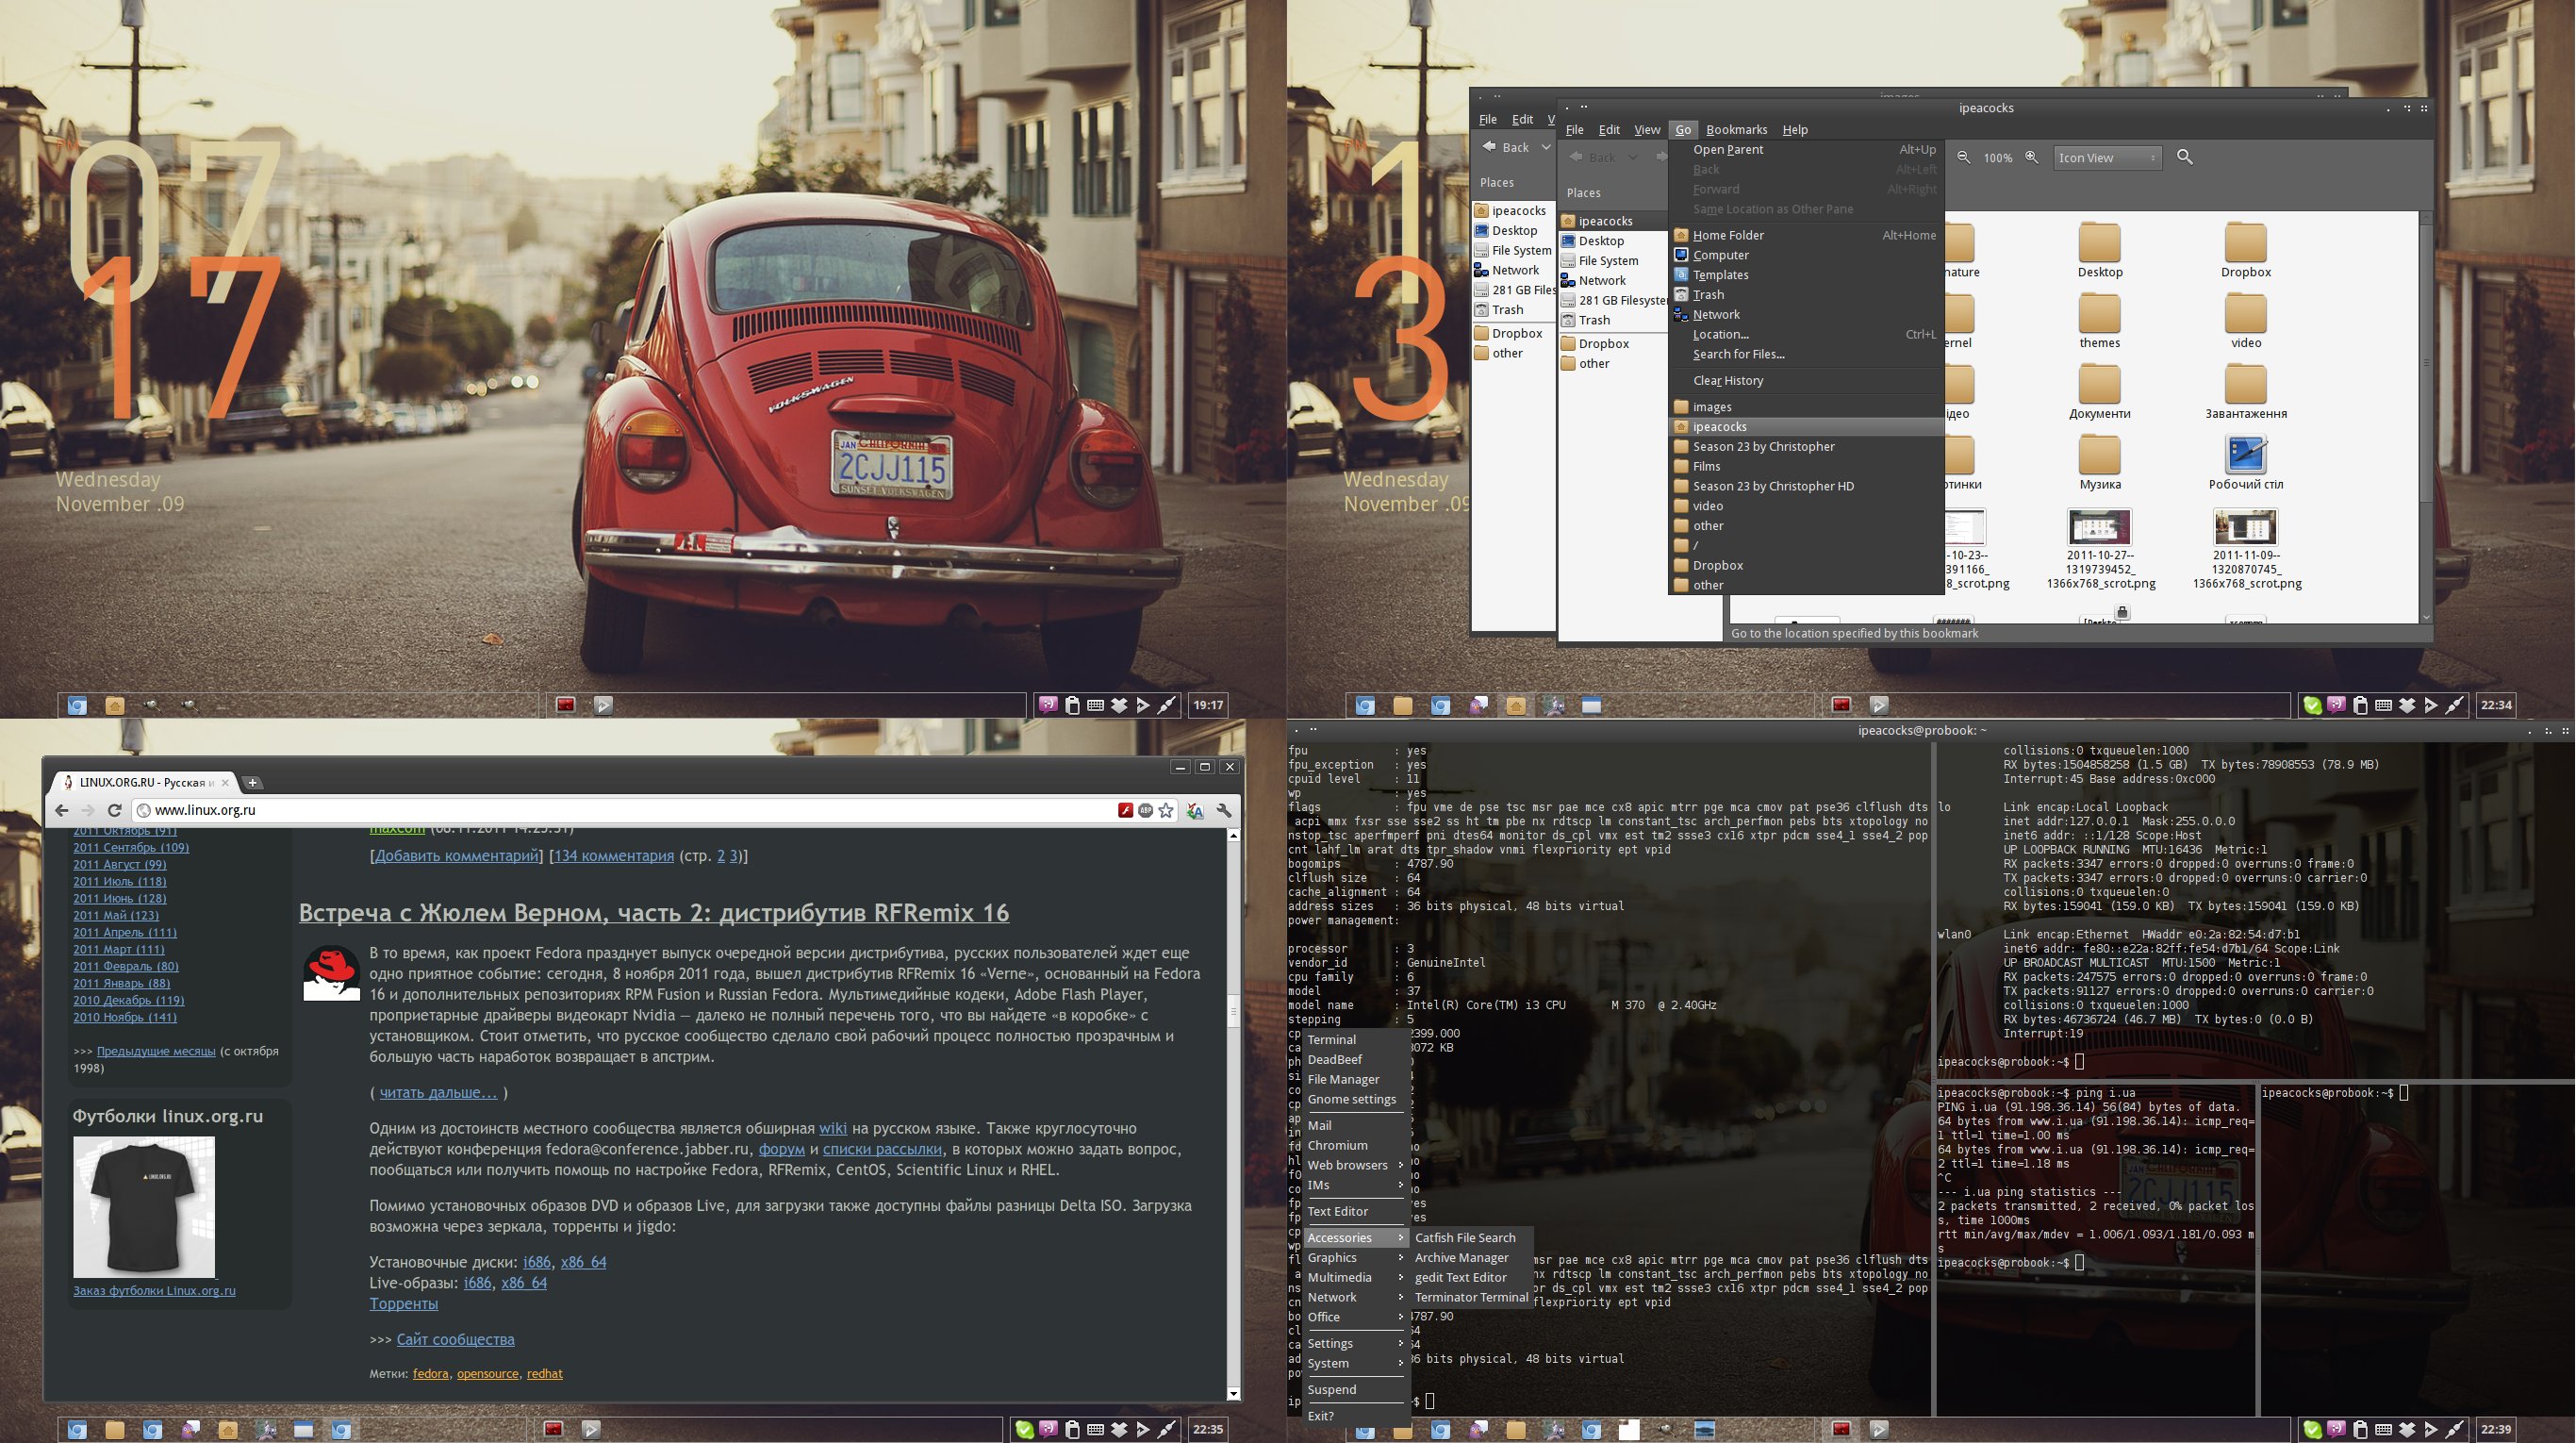The image size is (2576, 1443).
Task: Open the Desktop folder icon
Action: click(x=2100, y=250)
